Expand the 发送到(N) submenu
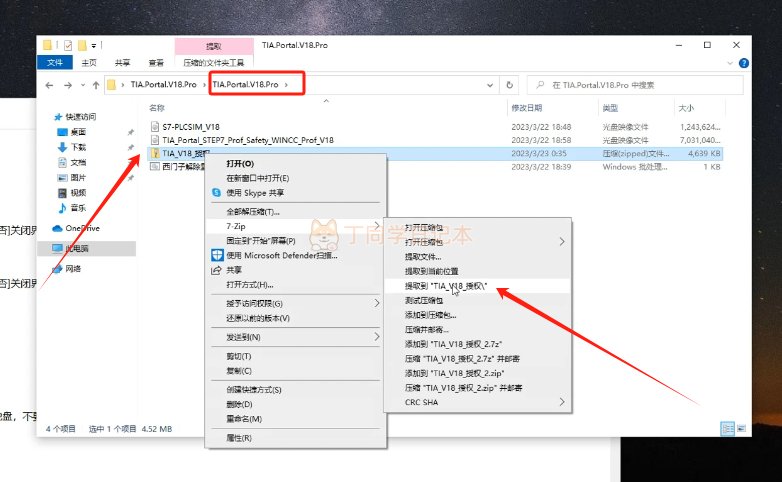Viewport: 782px width, 482px height. coord(295,337)
